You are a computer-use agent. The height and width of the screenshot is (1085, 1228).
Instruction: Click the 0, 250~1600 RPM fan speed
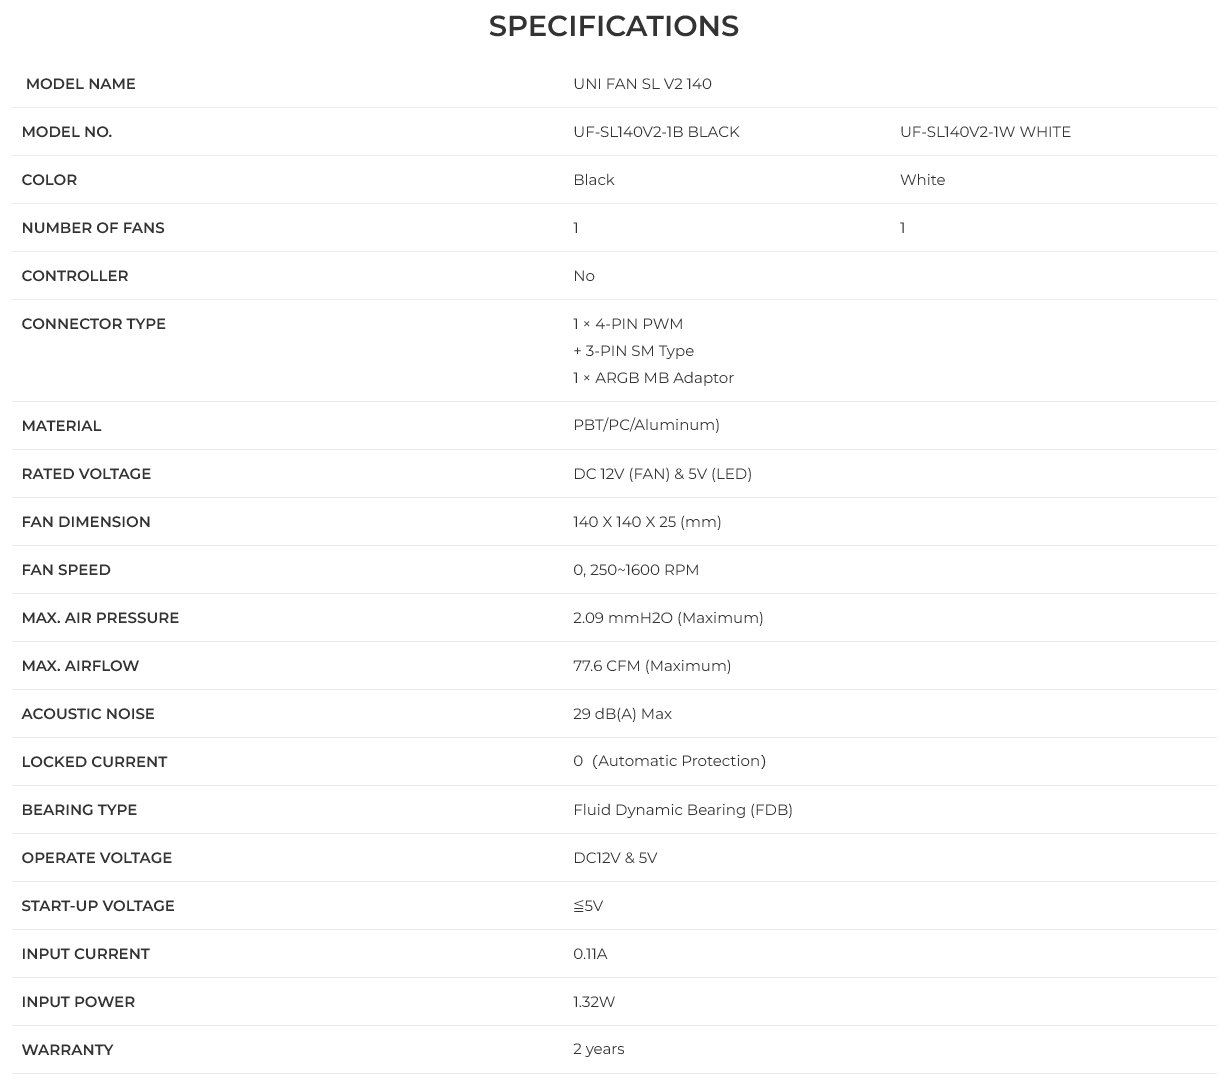636,570
